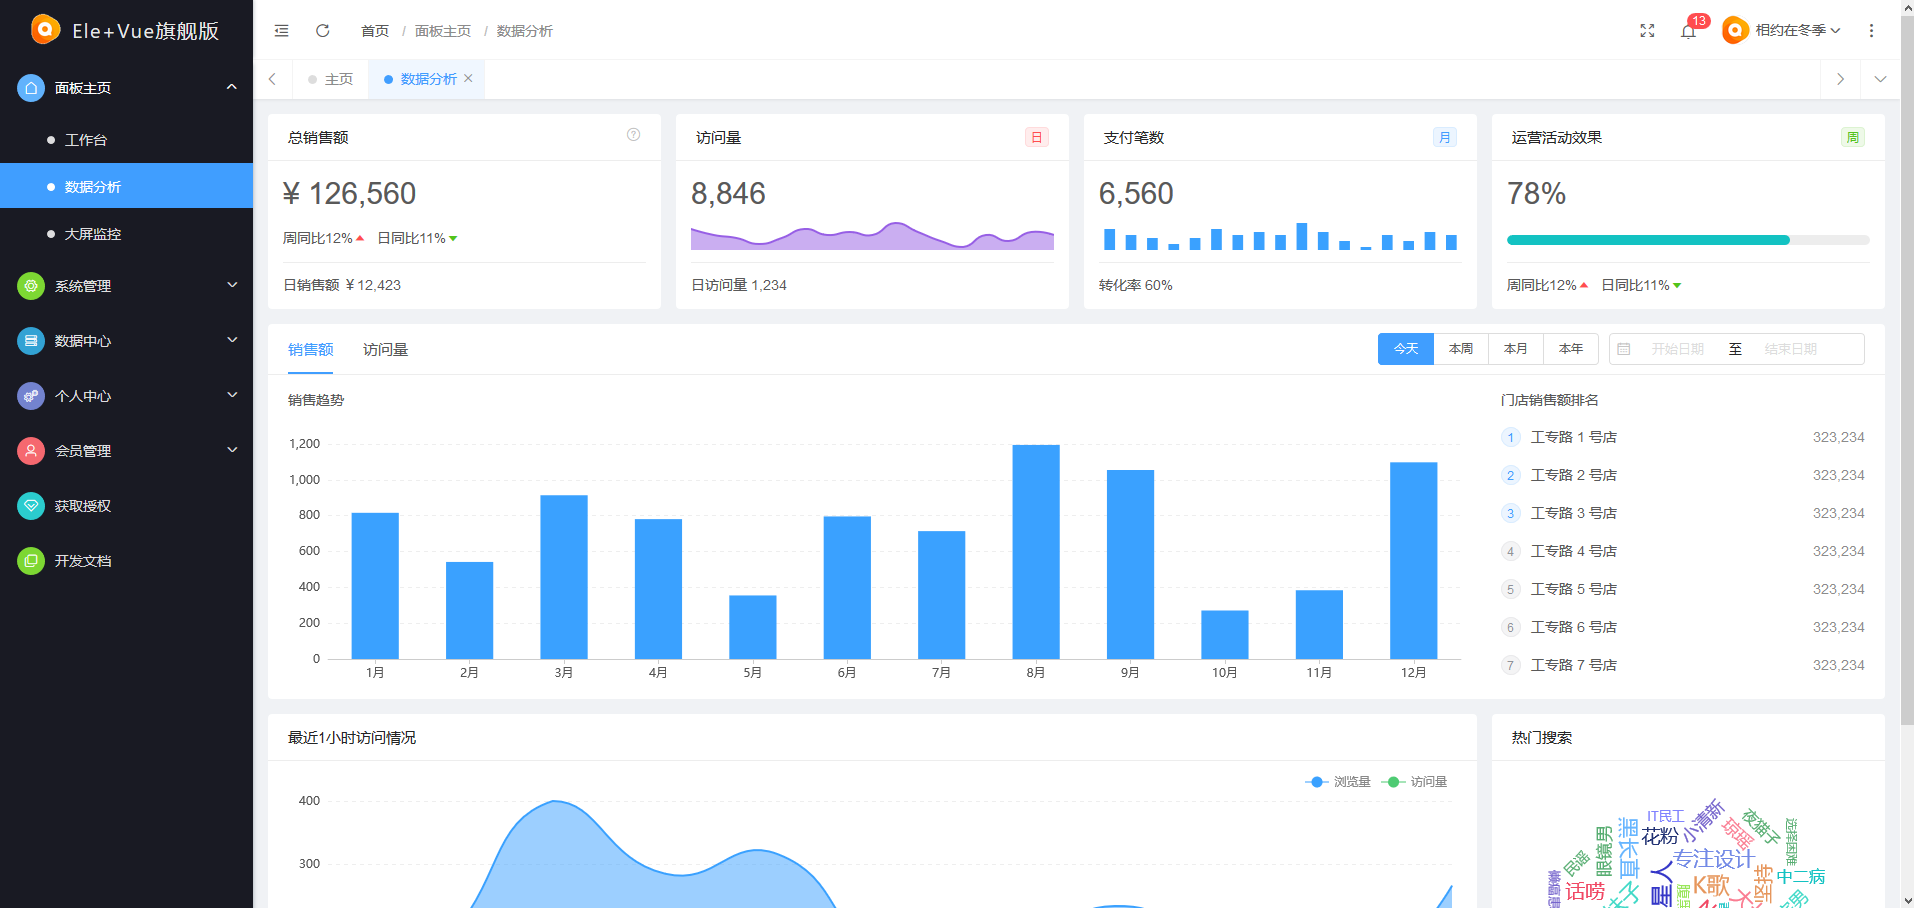The width and height of the screenshot is (1914, 908).
Task: Click the 面板主页 home icon
Action: point(31,88)
